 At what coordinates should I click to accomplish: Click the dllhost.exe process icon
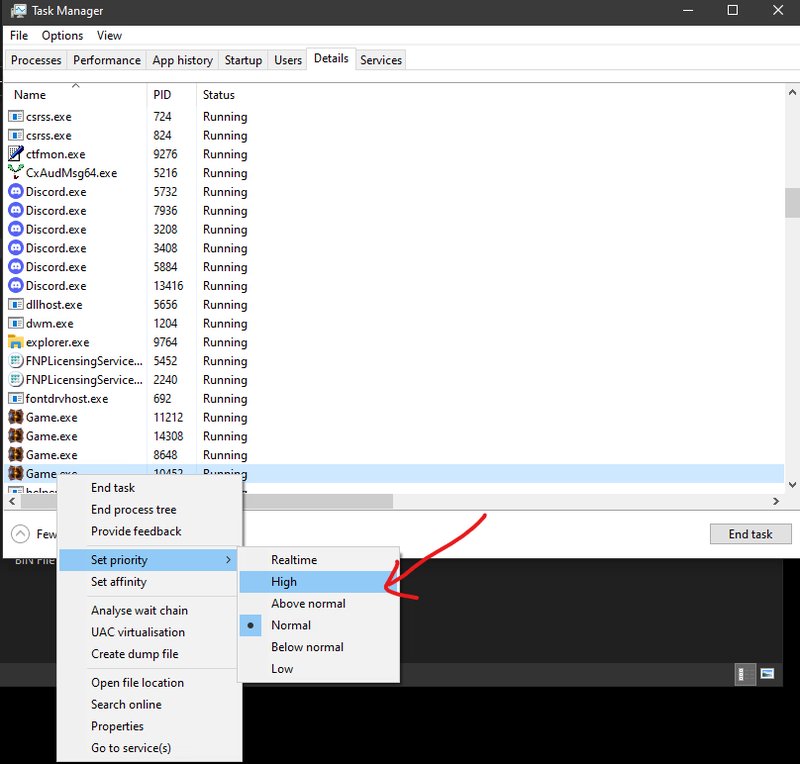[16, 305]
